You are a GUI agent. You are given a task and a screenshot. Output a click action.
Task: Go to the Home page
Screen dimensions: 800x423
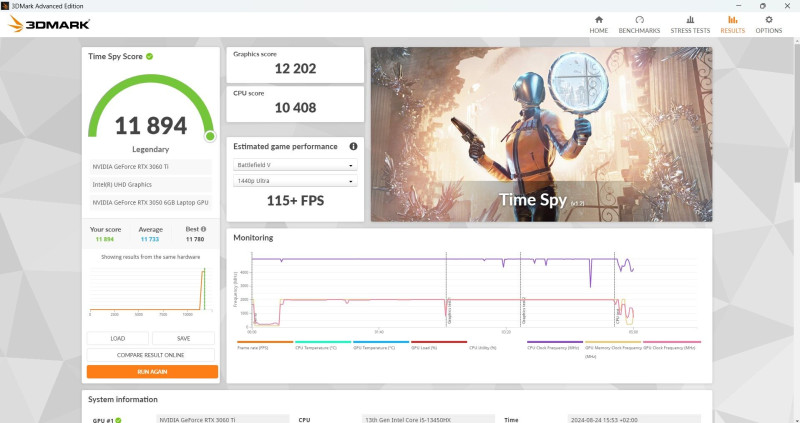[x=598, y=24]
